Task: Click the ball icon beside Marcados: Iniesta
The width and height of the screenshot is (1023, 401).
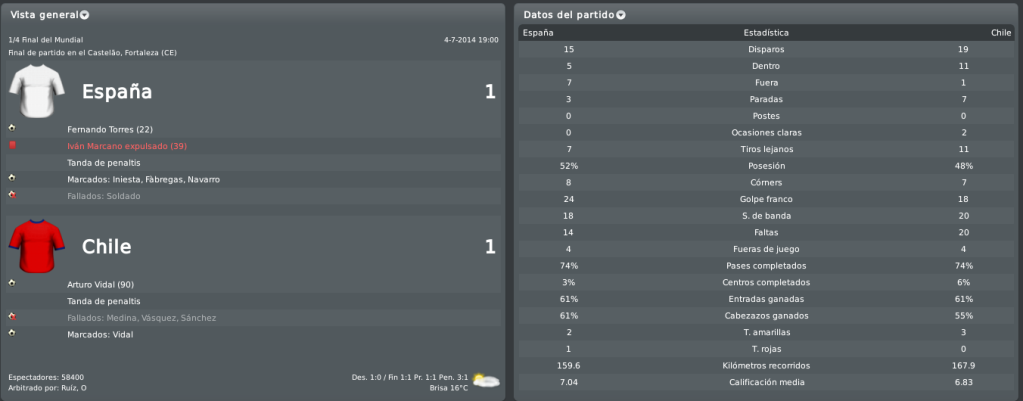Action: point(12,178)
